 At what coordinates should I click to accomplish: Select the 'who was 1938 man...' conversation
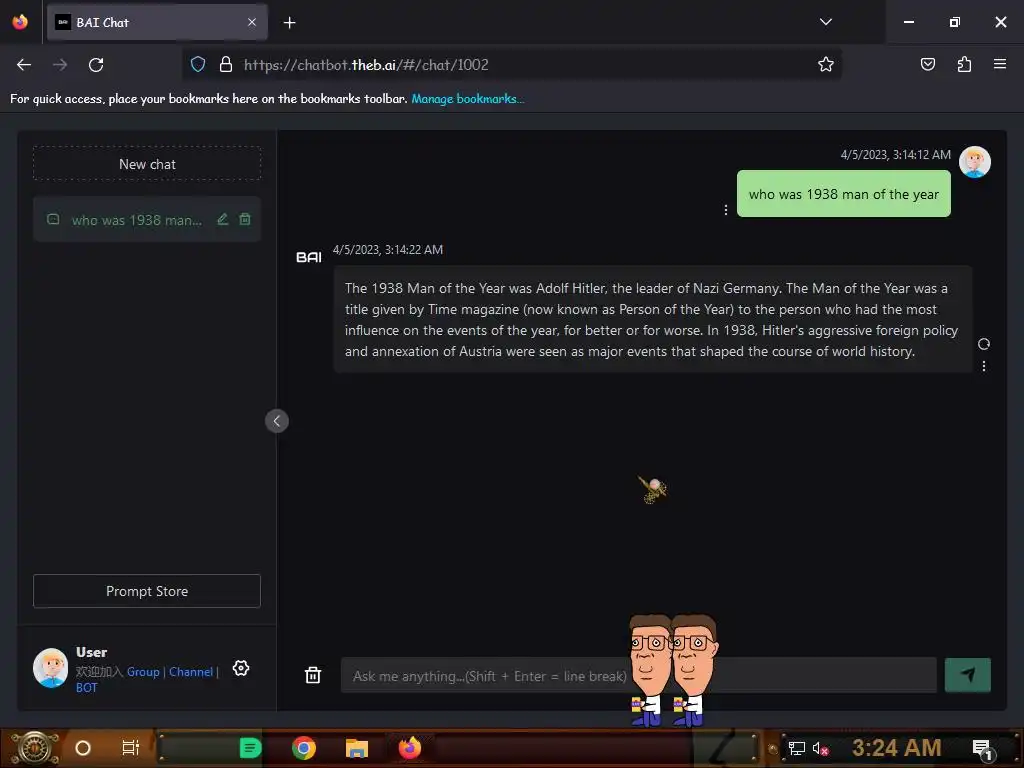click(136, 220)
